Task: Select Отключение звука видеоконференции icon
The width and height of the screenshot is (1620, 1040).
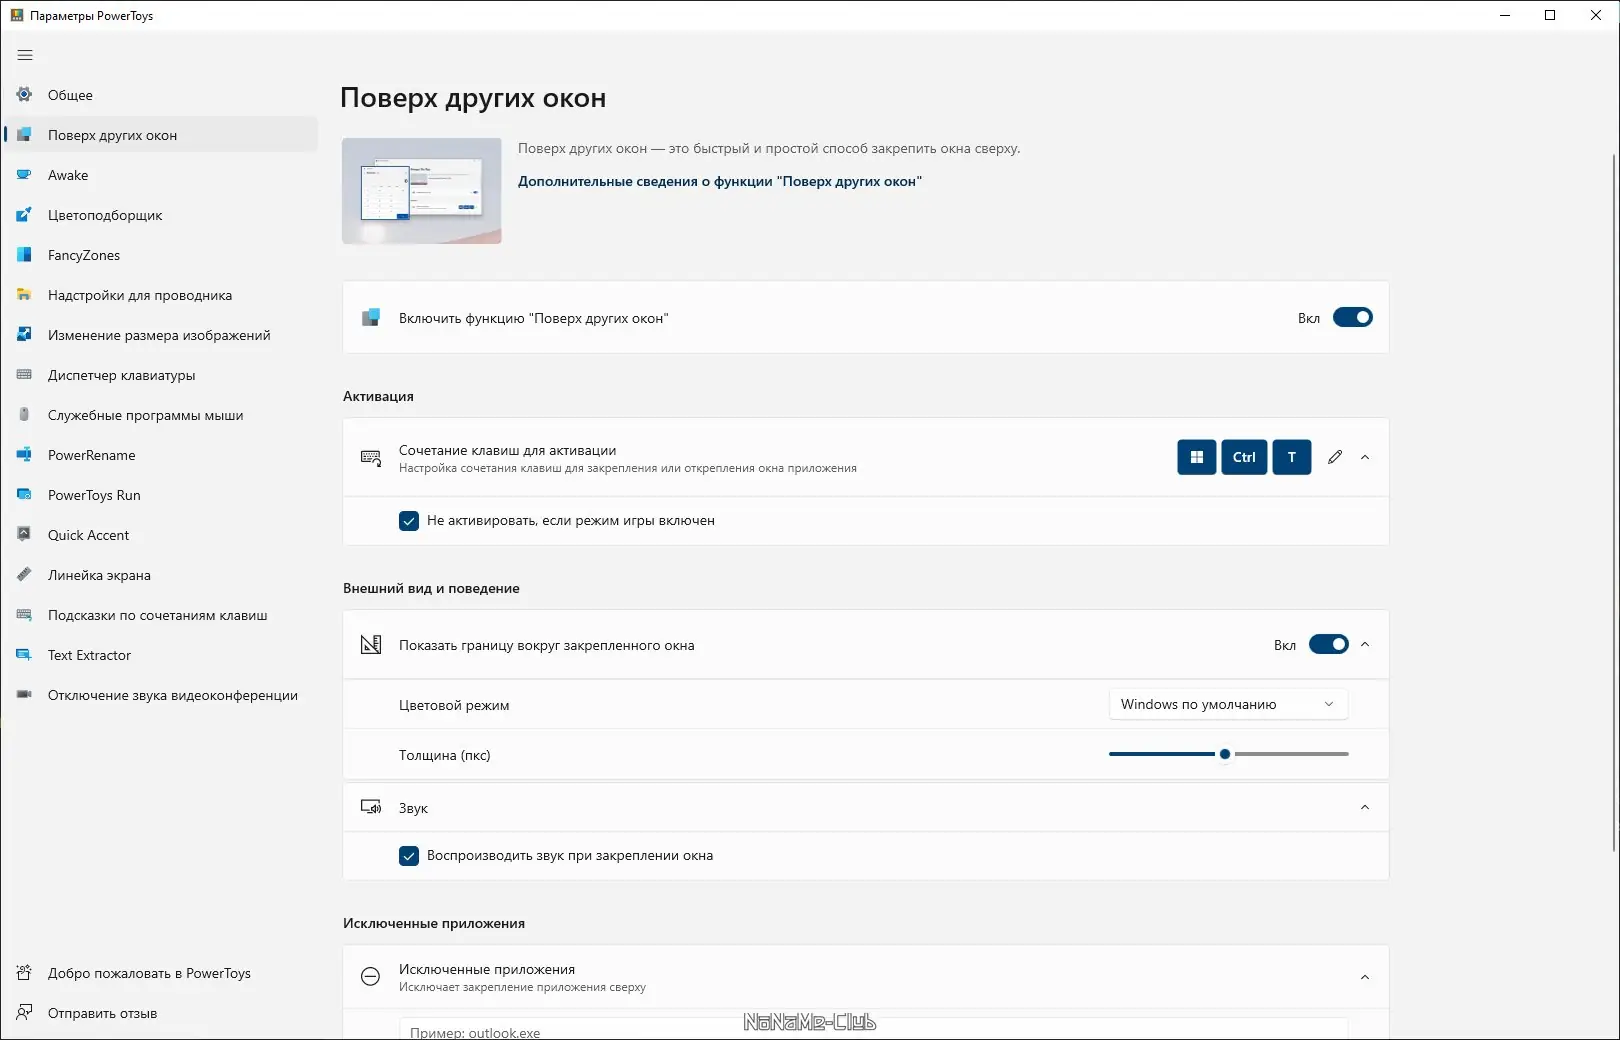Action: 24,695
